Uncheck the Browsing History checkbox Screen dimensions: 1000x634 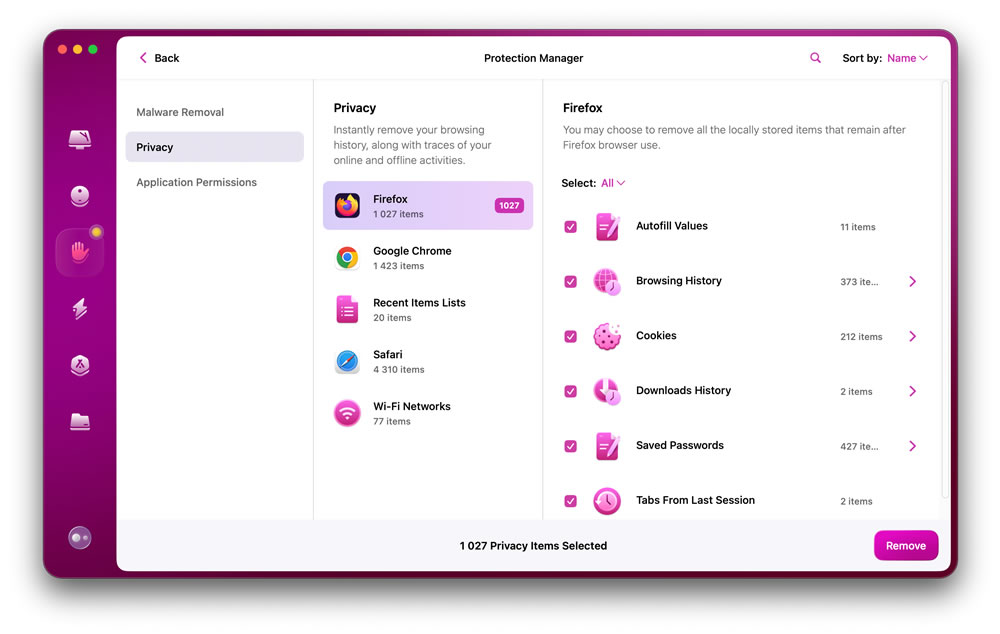tap(571, 281)
